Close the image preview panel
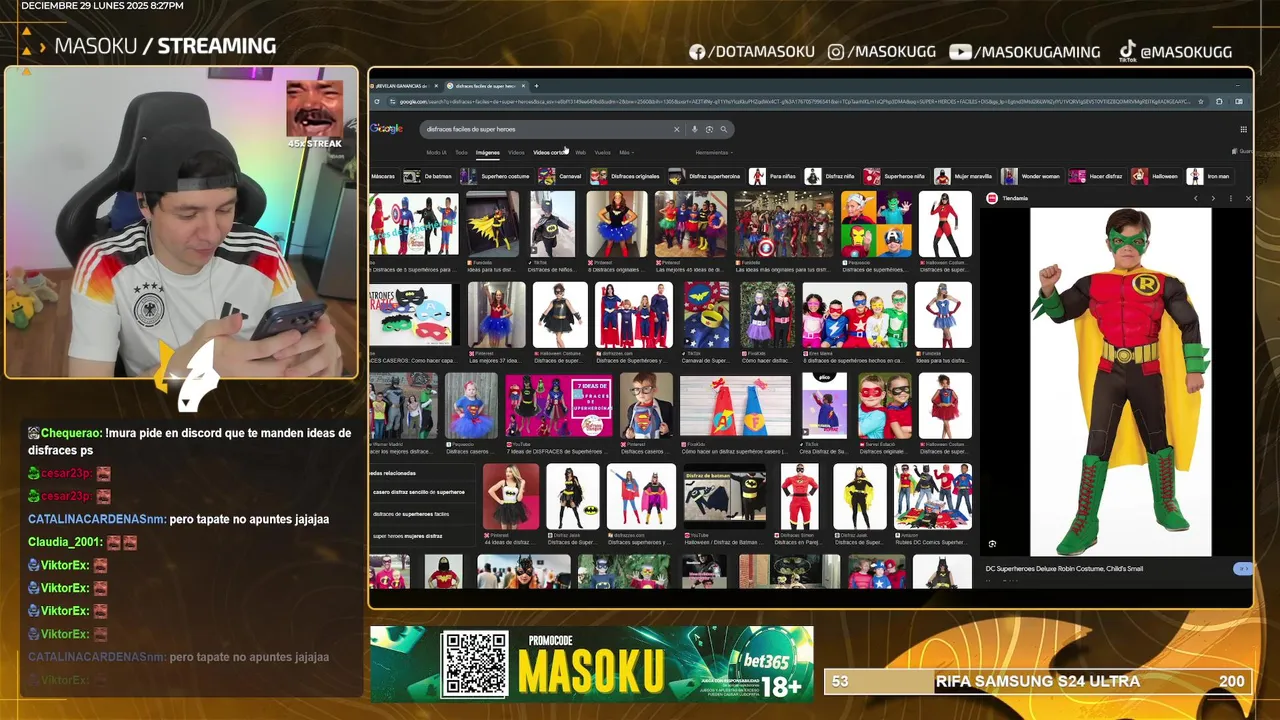 1247,198
